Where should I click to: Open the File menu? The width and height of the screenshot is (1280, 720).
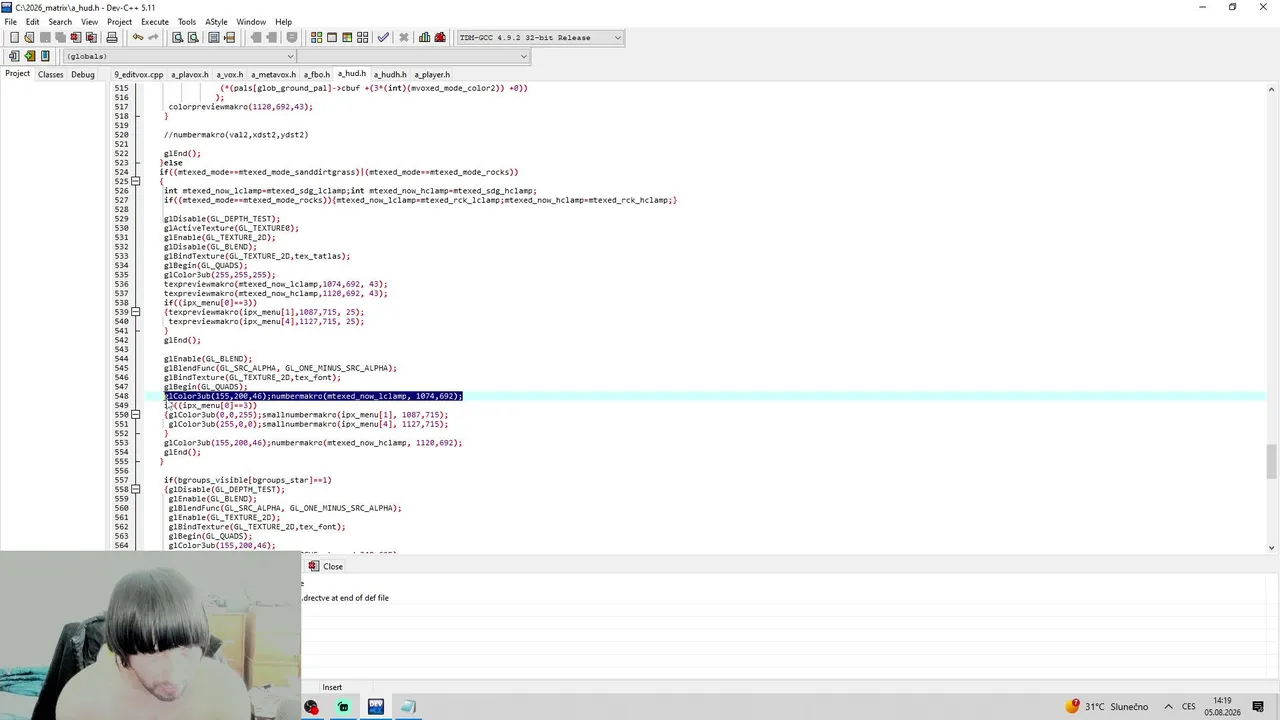(10, 22)
